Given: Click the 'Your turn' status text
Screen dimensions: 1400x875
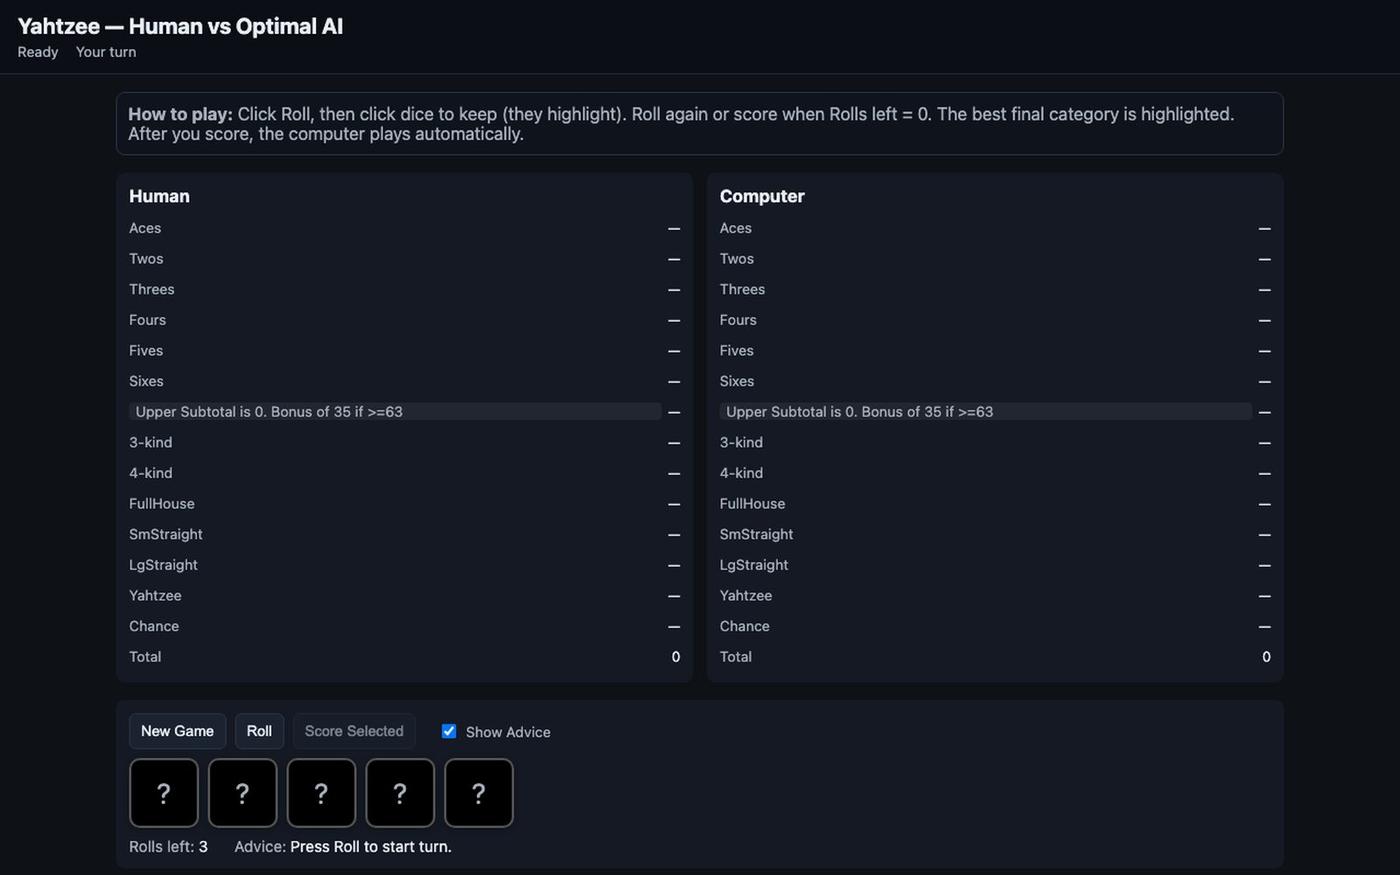Looking at the screenshot, I should (x=106, y=52).
